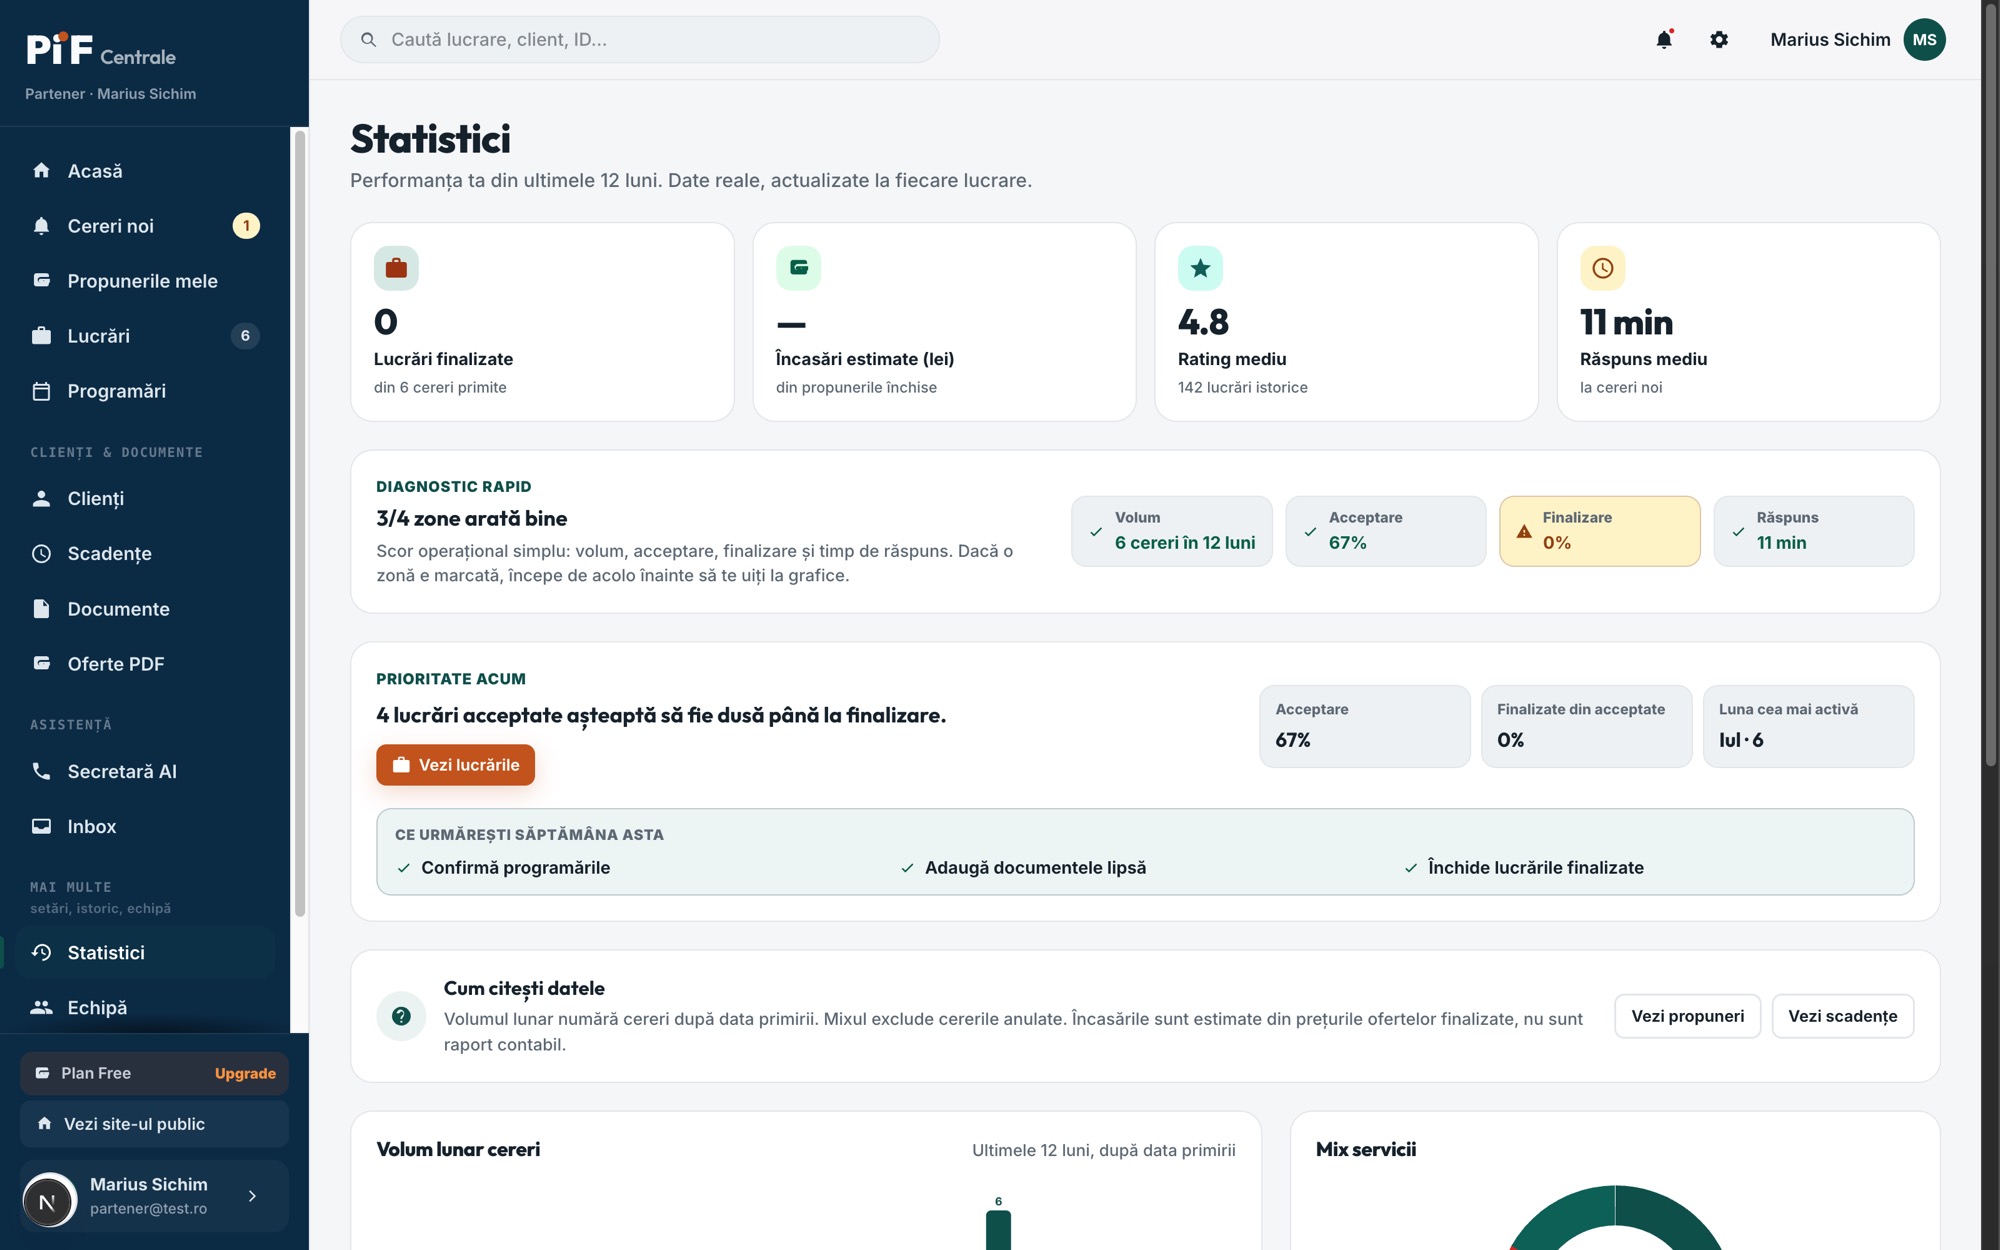Open Secretară AI assistant
The image size is (2000, 1250).
point(145,771)
